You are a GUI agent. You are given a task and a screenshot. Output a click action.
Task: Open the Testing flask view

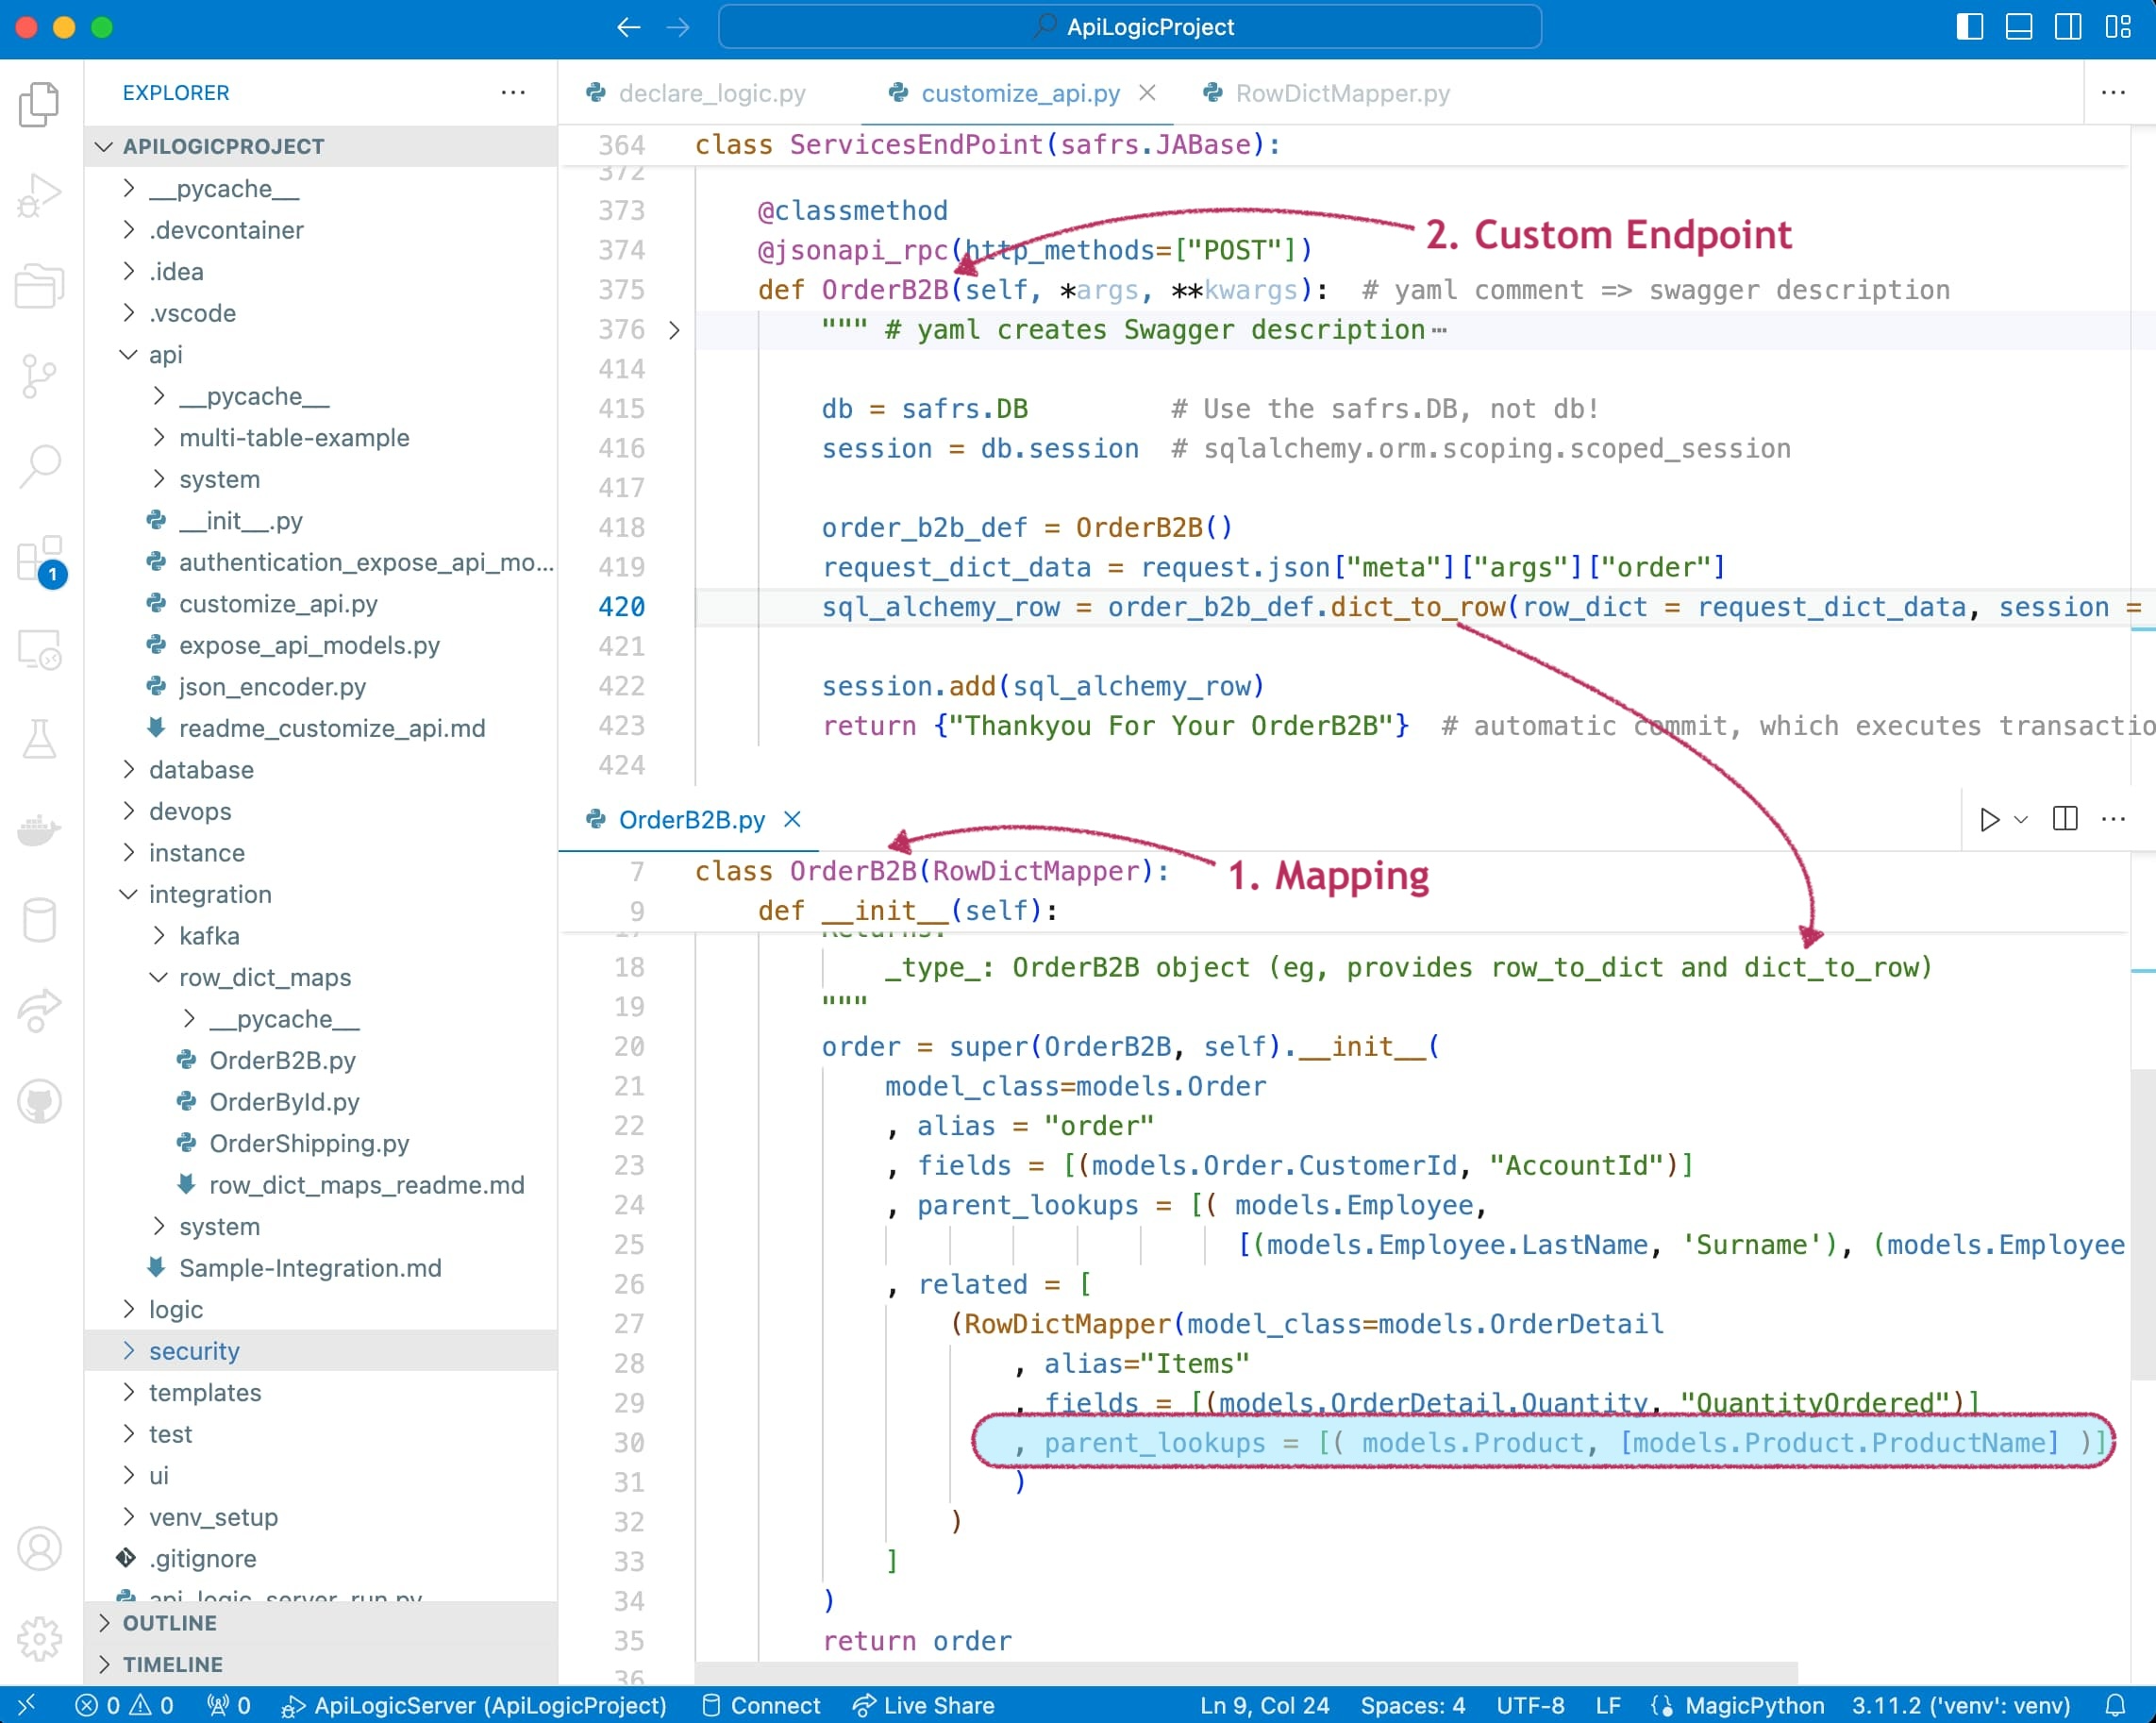point(39,739)
